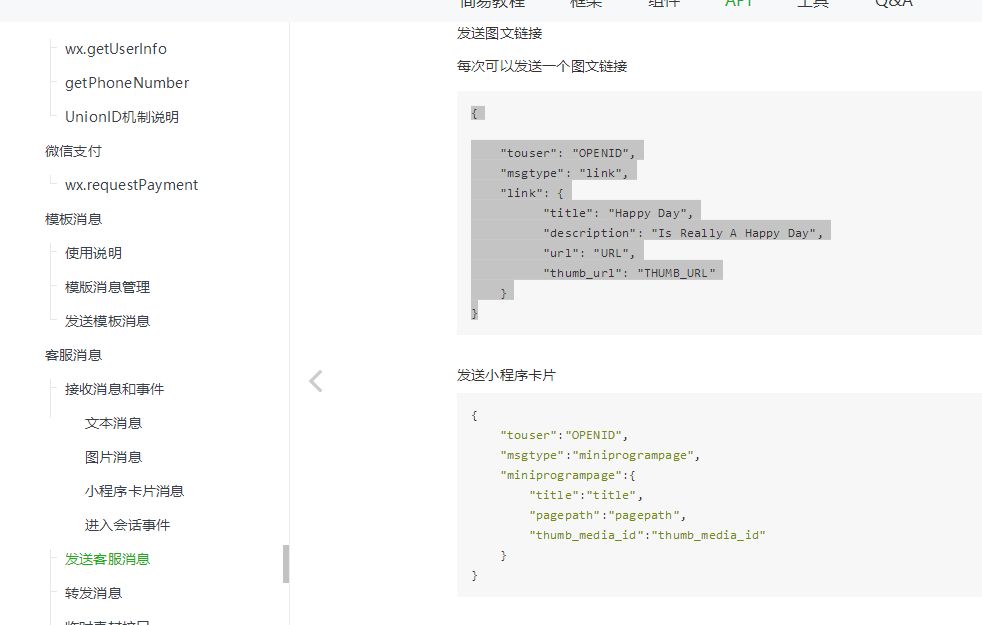
Task: Select the 模板消息 section heading
Action: coord(73,219)
